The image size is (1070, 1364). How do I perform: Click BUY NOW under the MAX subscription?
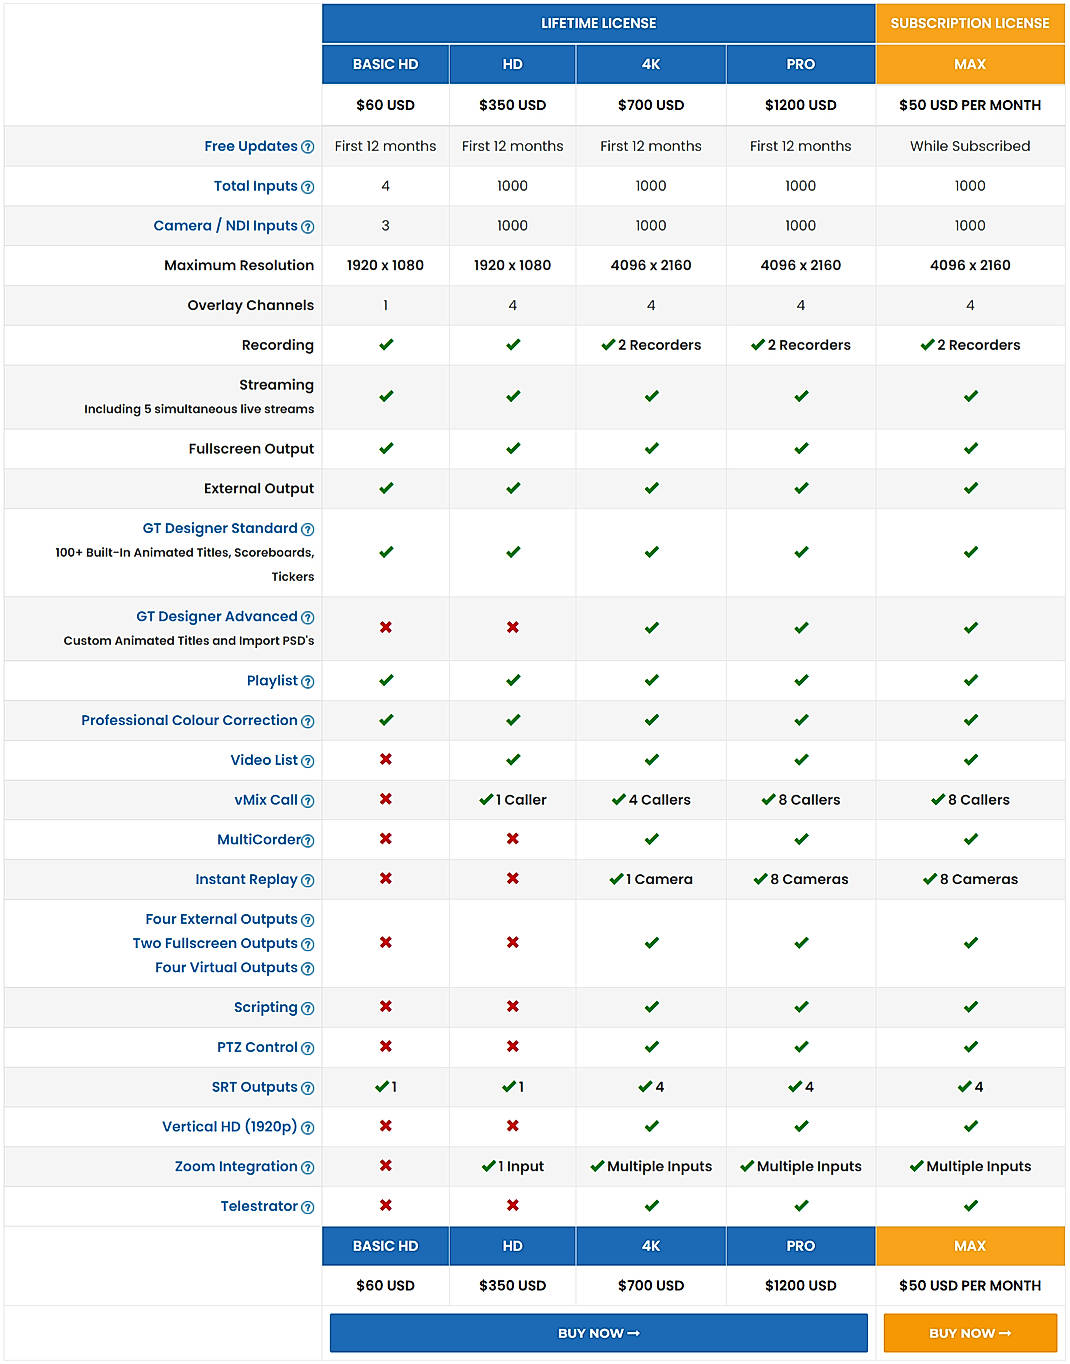point(969,1332)
